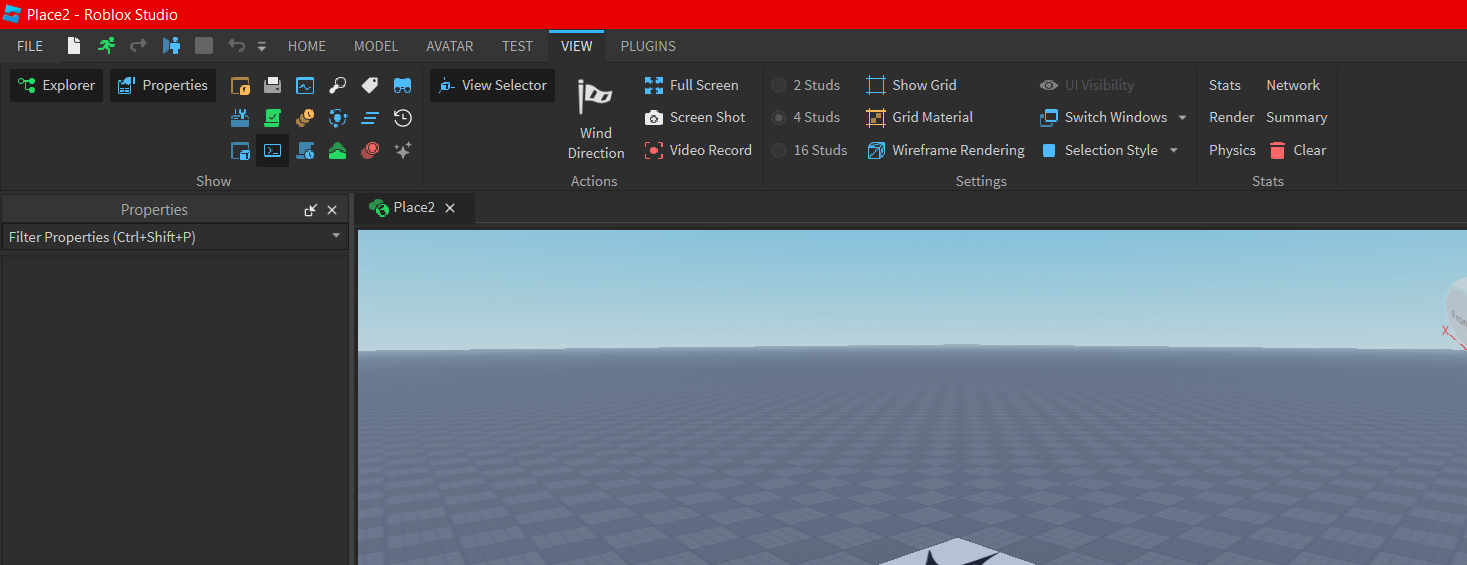Toggle the Render stats overlay
Viewport: 1467px width, 565px height.
1231,118
